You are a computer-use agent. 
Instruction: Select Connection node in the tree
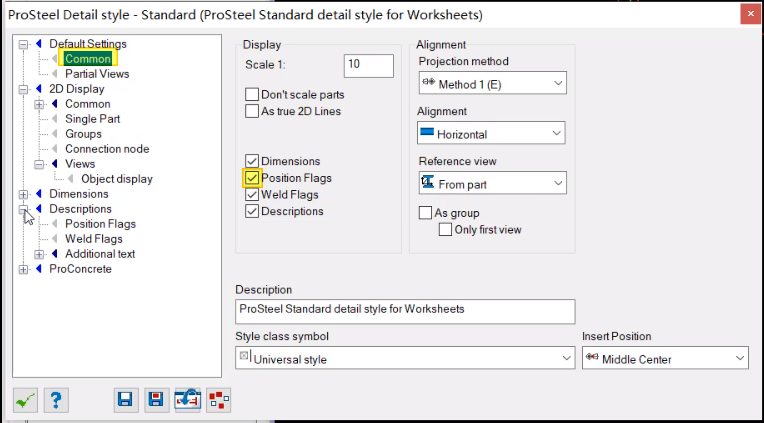tap(107, 149)
